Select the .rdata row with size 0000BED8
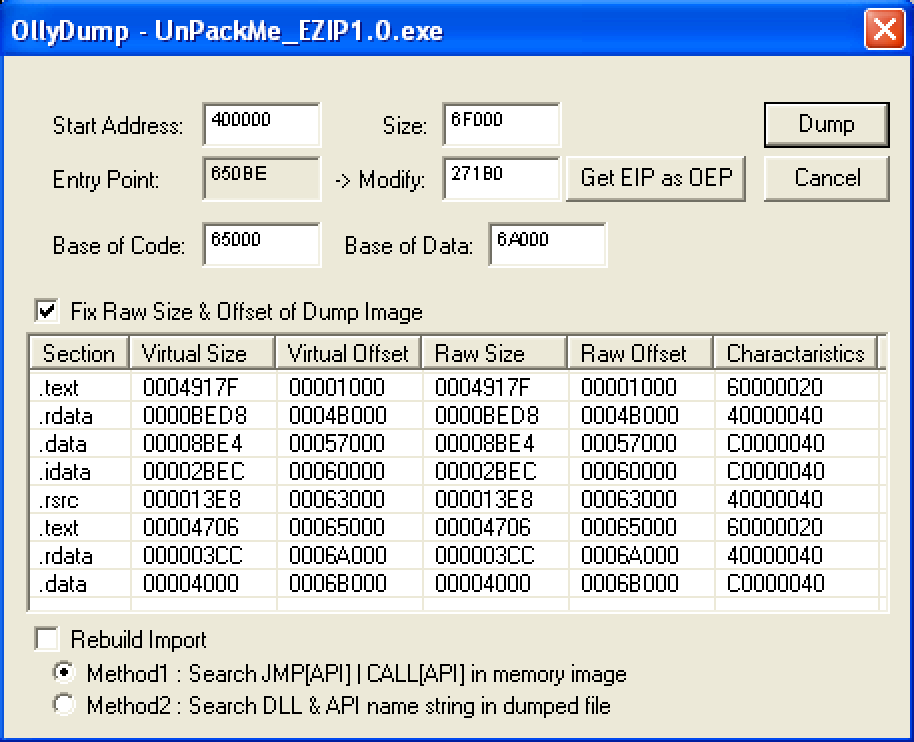 458,415
